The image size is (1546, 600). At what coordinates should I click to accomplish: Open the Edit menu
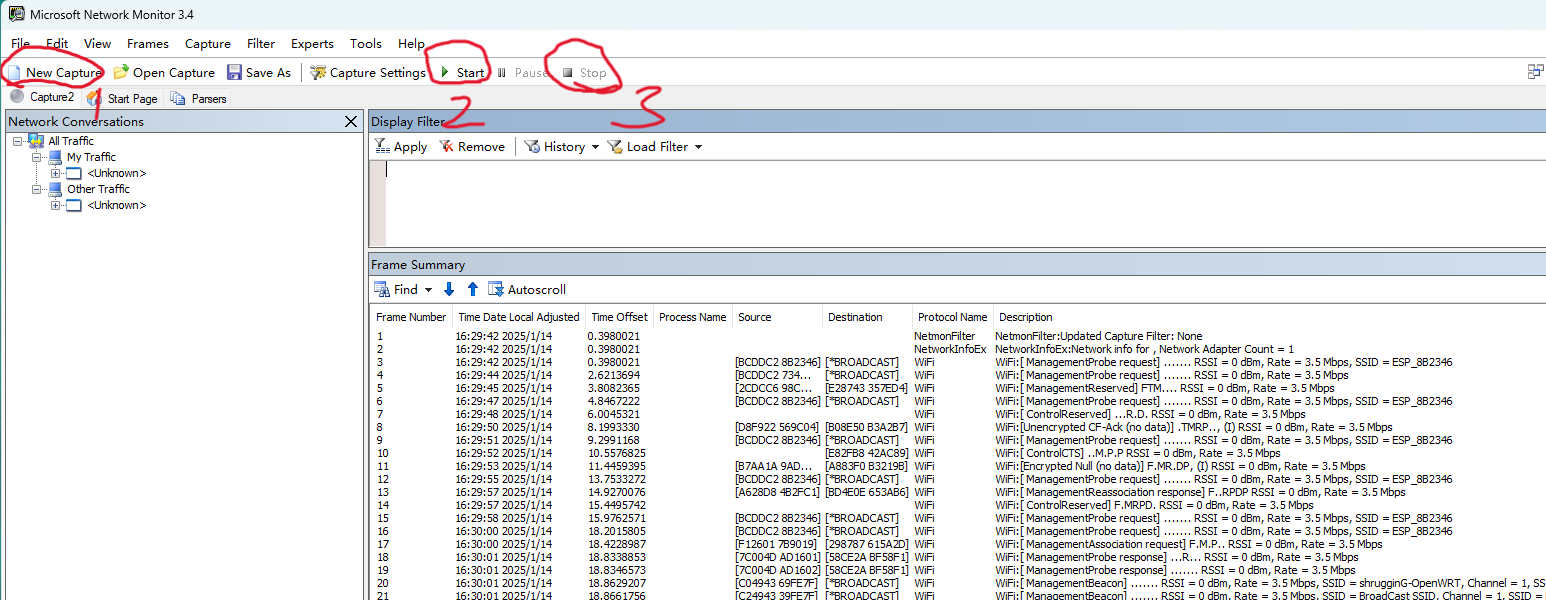coord(57,44)
